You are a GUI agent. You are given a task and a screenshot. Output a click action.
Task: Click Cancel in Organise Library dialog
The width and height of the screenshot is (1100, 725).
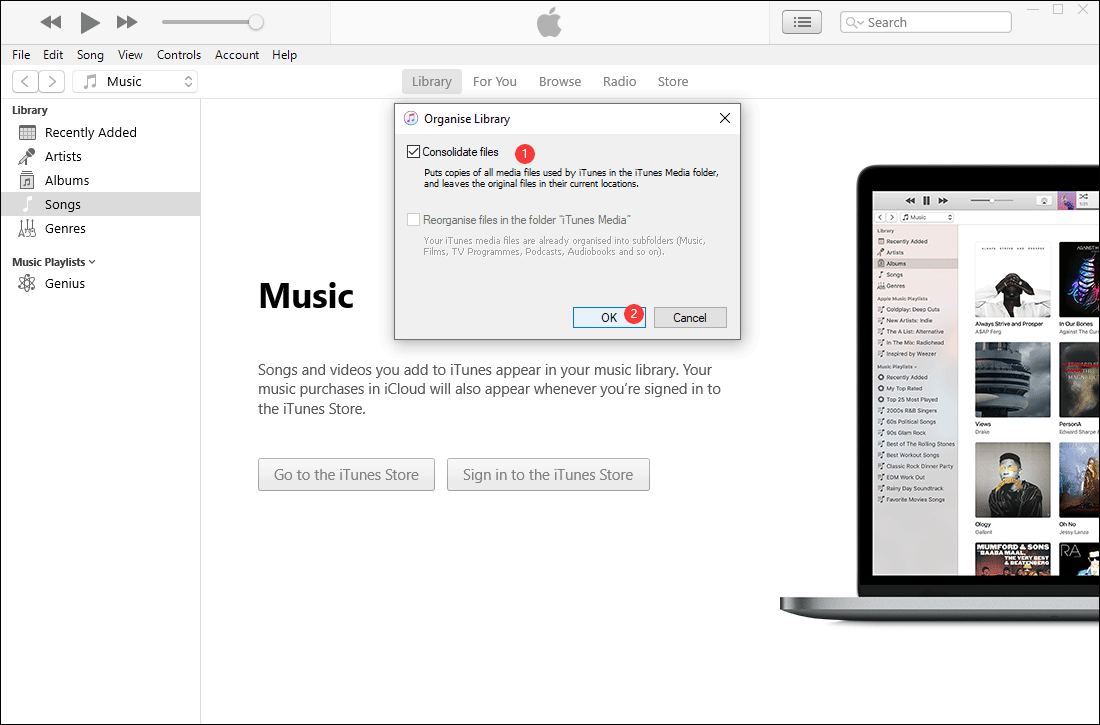pos(690,317)
